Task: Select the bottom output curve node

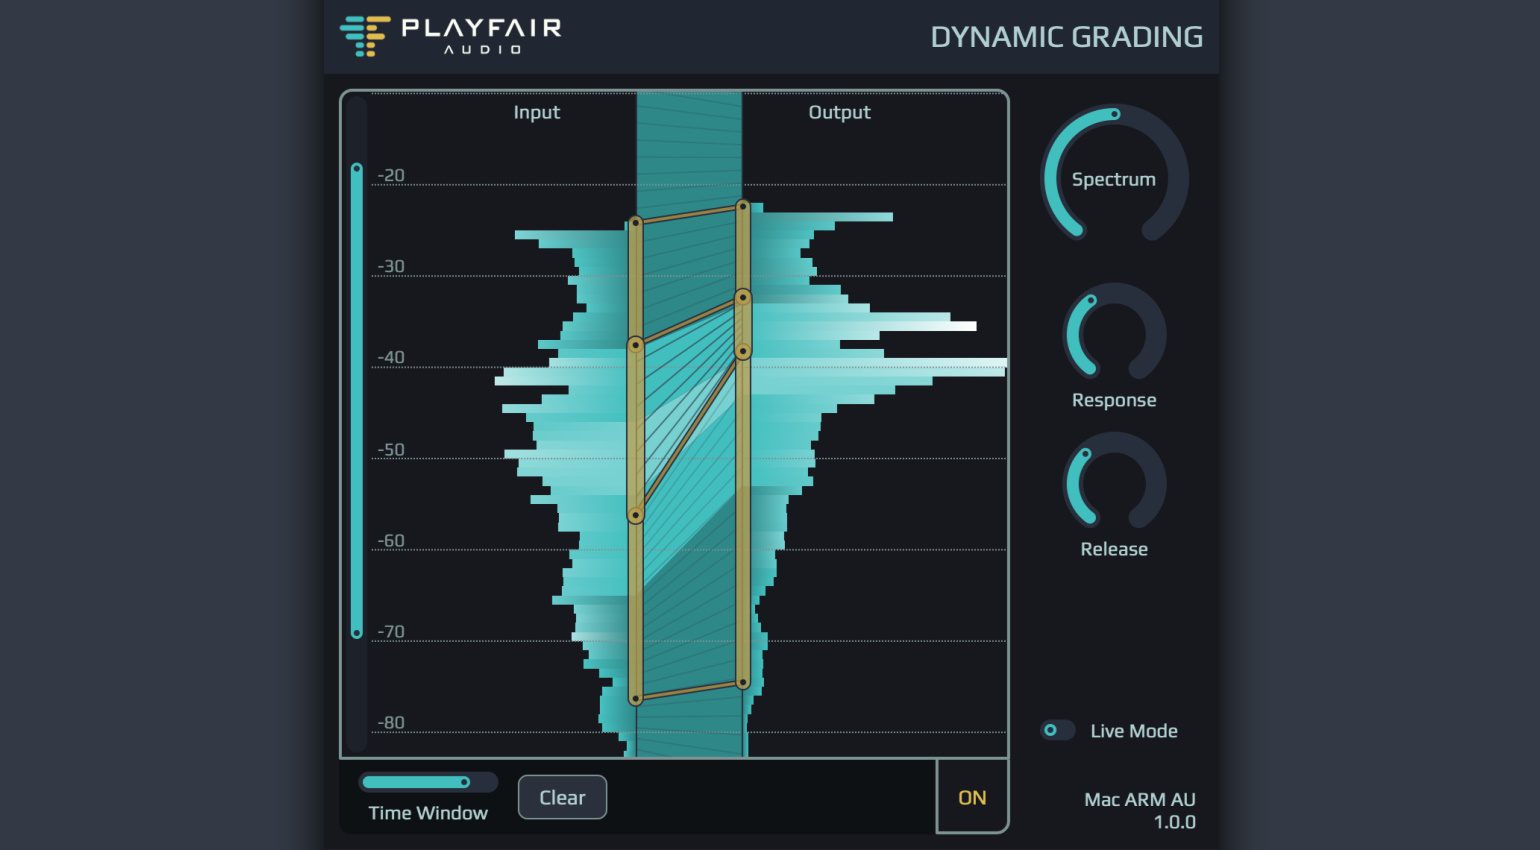Action: pyautogui.click(x=744, y=682)
